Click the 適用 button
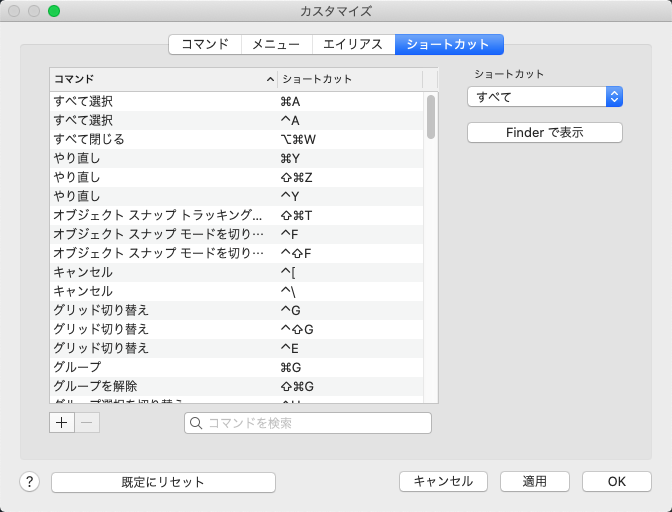Screen dimensions: 672x512 click(x=534, y=482)
